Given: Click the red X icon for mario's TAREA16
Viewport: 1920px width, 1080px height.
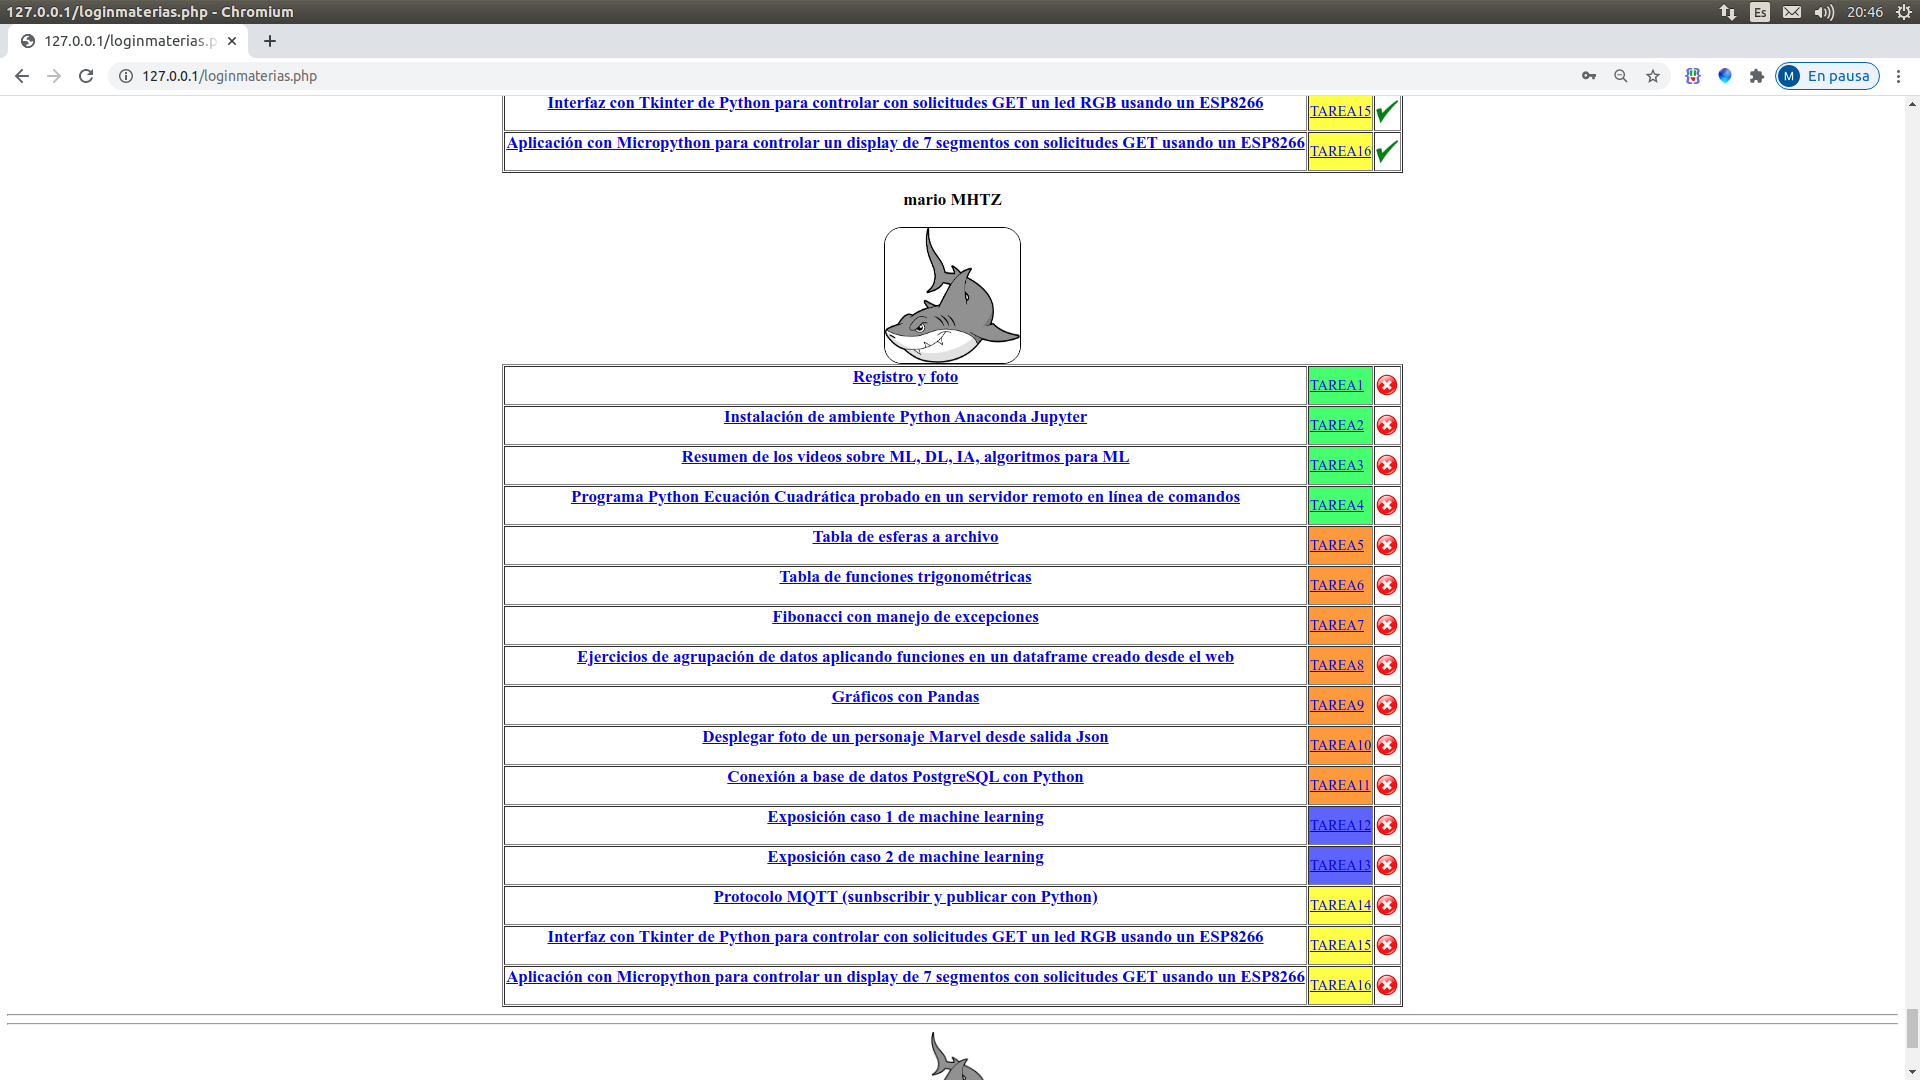Looking at the screenshot, I should tap(1387, 985).
